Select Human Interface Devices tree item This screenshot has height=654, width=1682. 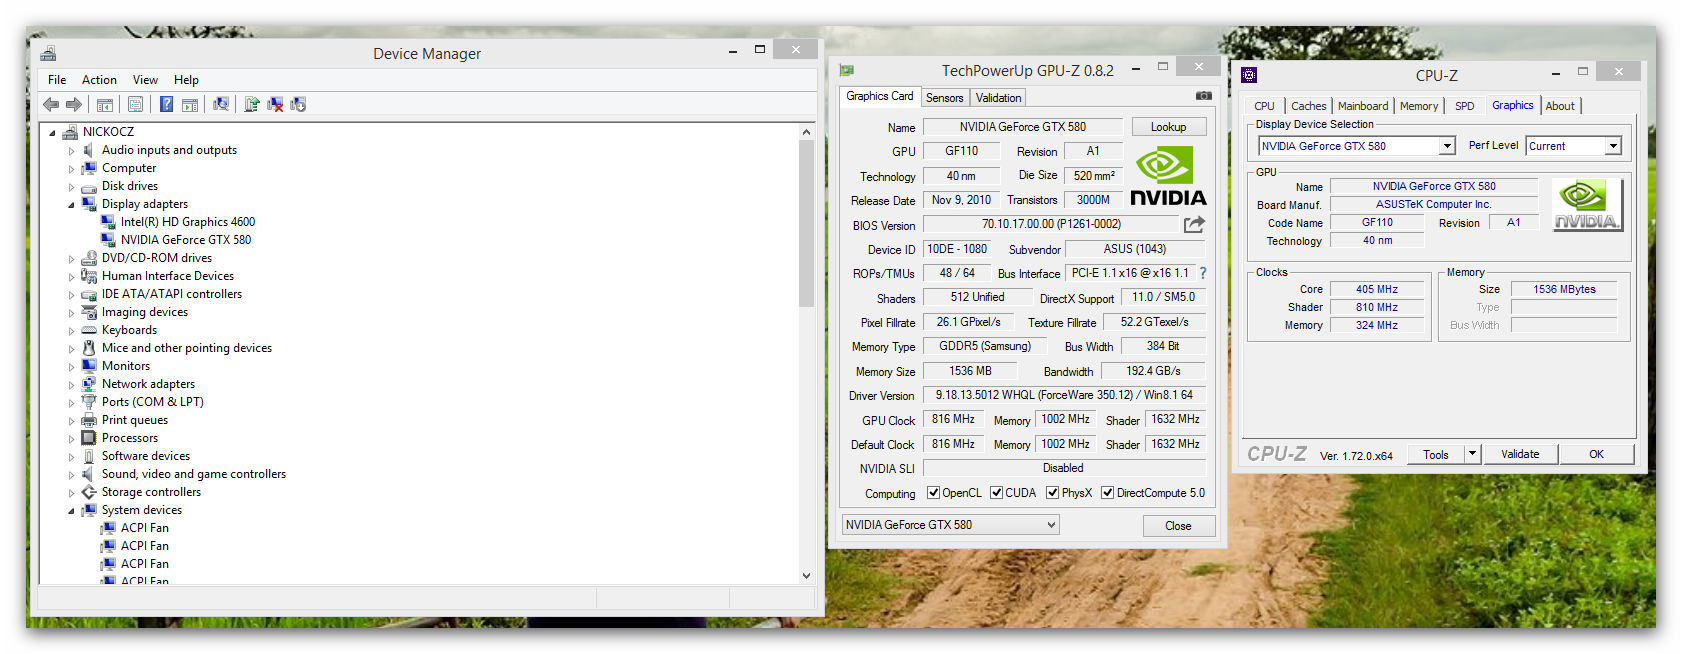tap(168, 276)
